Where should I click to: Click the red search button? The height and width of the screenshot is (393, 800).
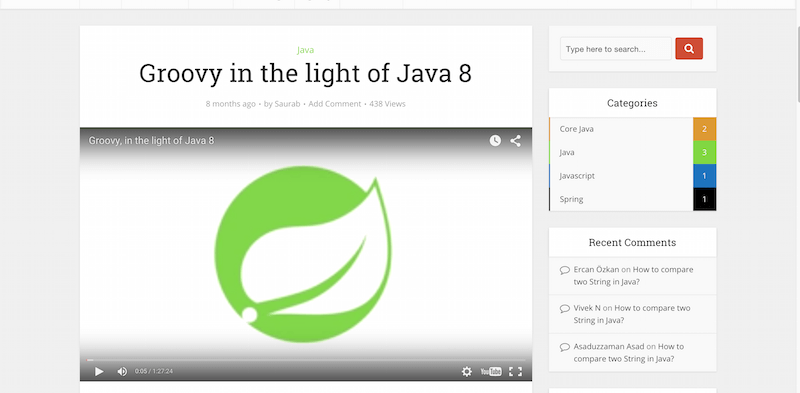(689, 48)
